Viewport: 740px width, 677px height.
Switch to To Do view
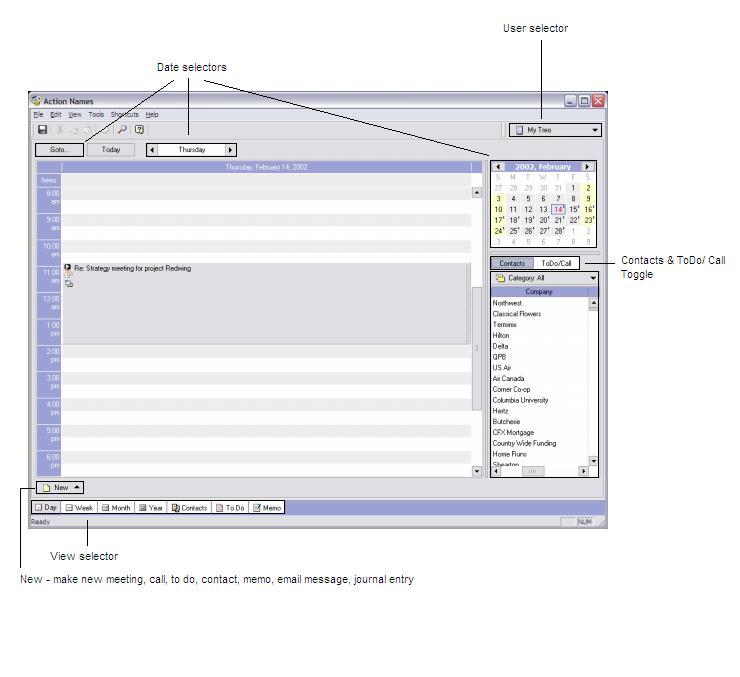point(230,508)
